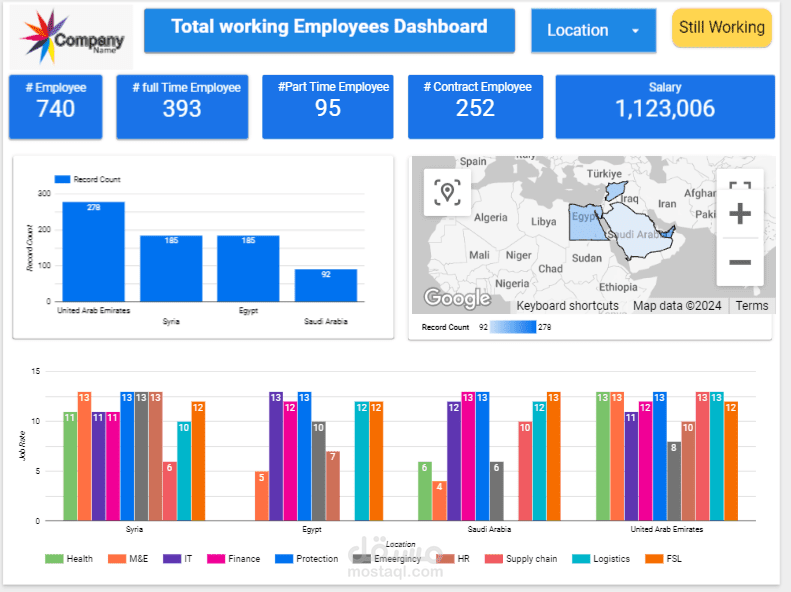Click the Map data ©2024 text
This screenshot has width=791, height=592.
677,306
